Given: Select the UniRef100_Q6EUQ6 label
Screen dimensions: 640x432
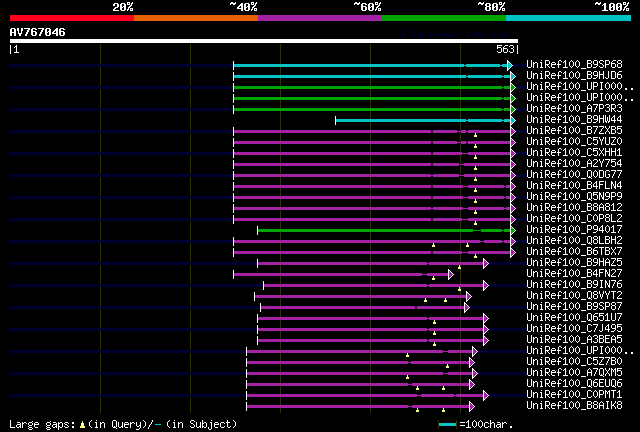Looking at the screenshot, I should click(x=574, y=384).
